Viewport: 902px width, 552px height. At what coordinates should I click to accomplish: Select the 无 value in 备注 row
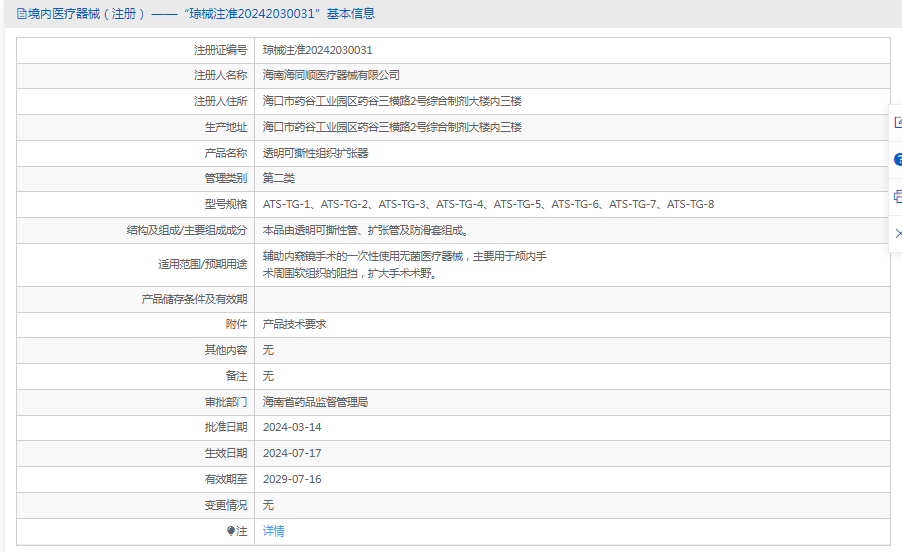coord(268,376)
